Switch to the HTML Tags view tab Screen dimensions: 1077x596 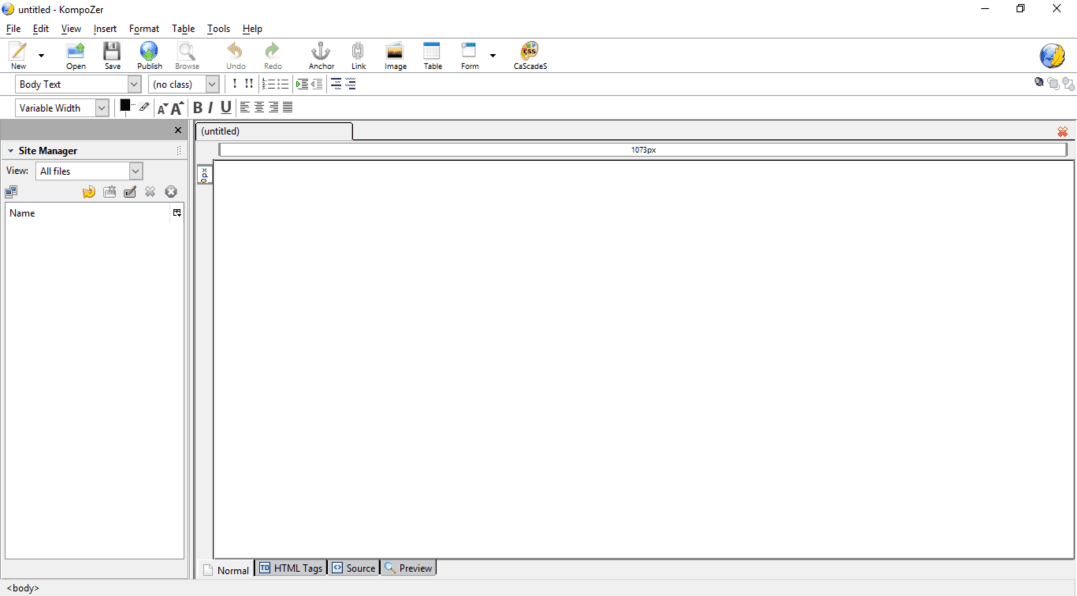pos(291,568)
